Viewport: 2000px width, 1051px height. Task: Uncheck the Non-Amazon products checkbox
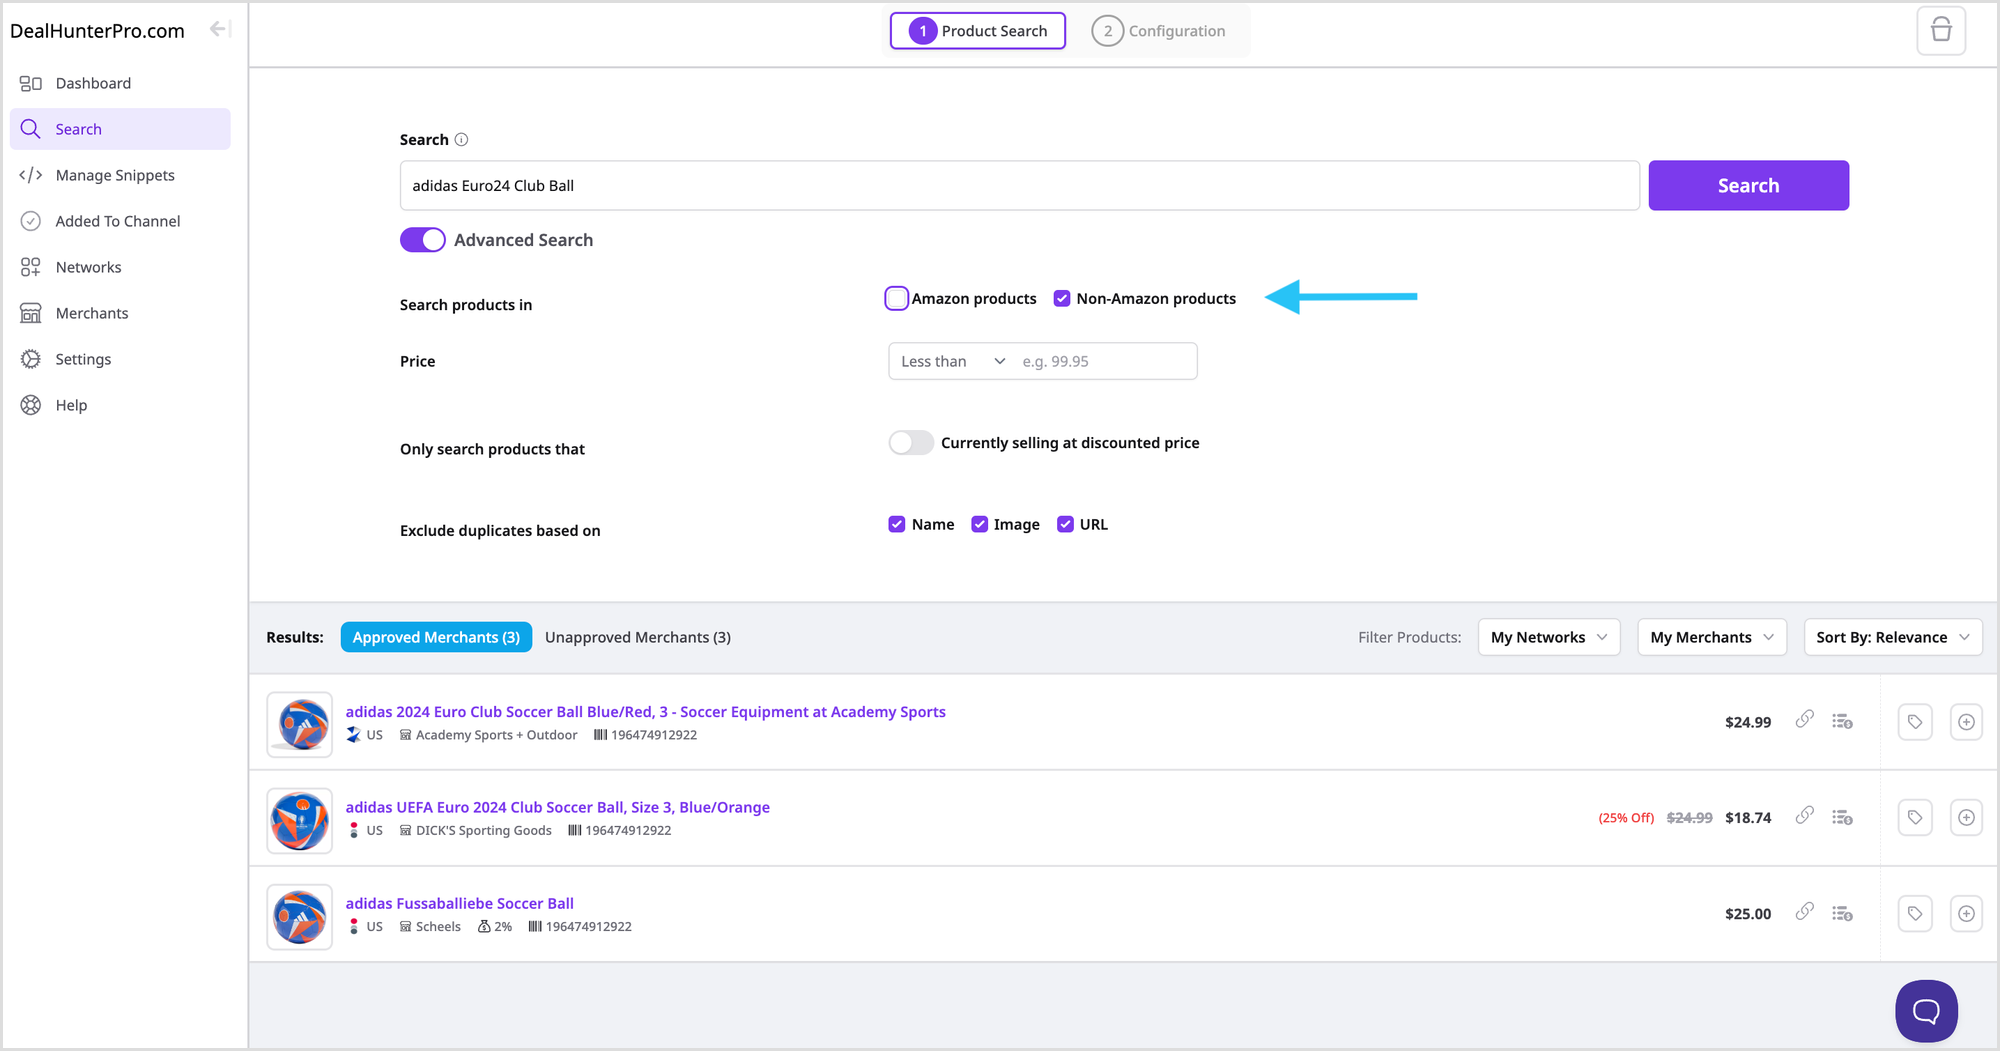pyautogui.click(x=1062, y=298)
